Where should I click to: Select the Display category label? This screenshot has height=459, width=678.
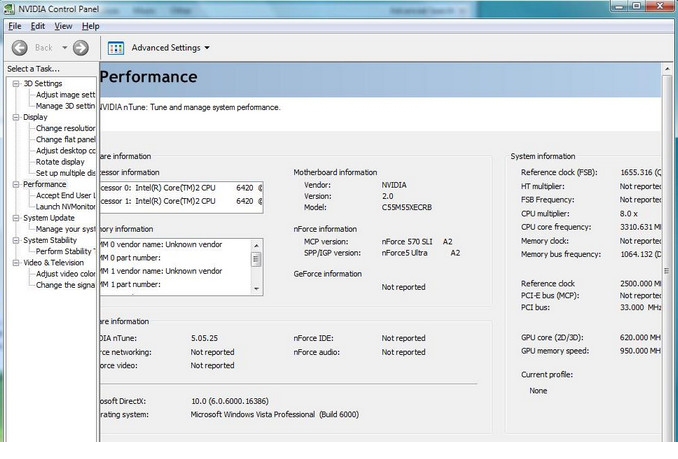tap(35, 117)
